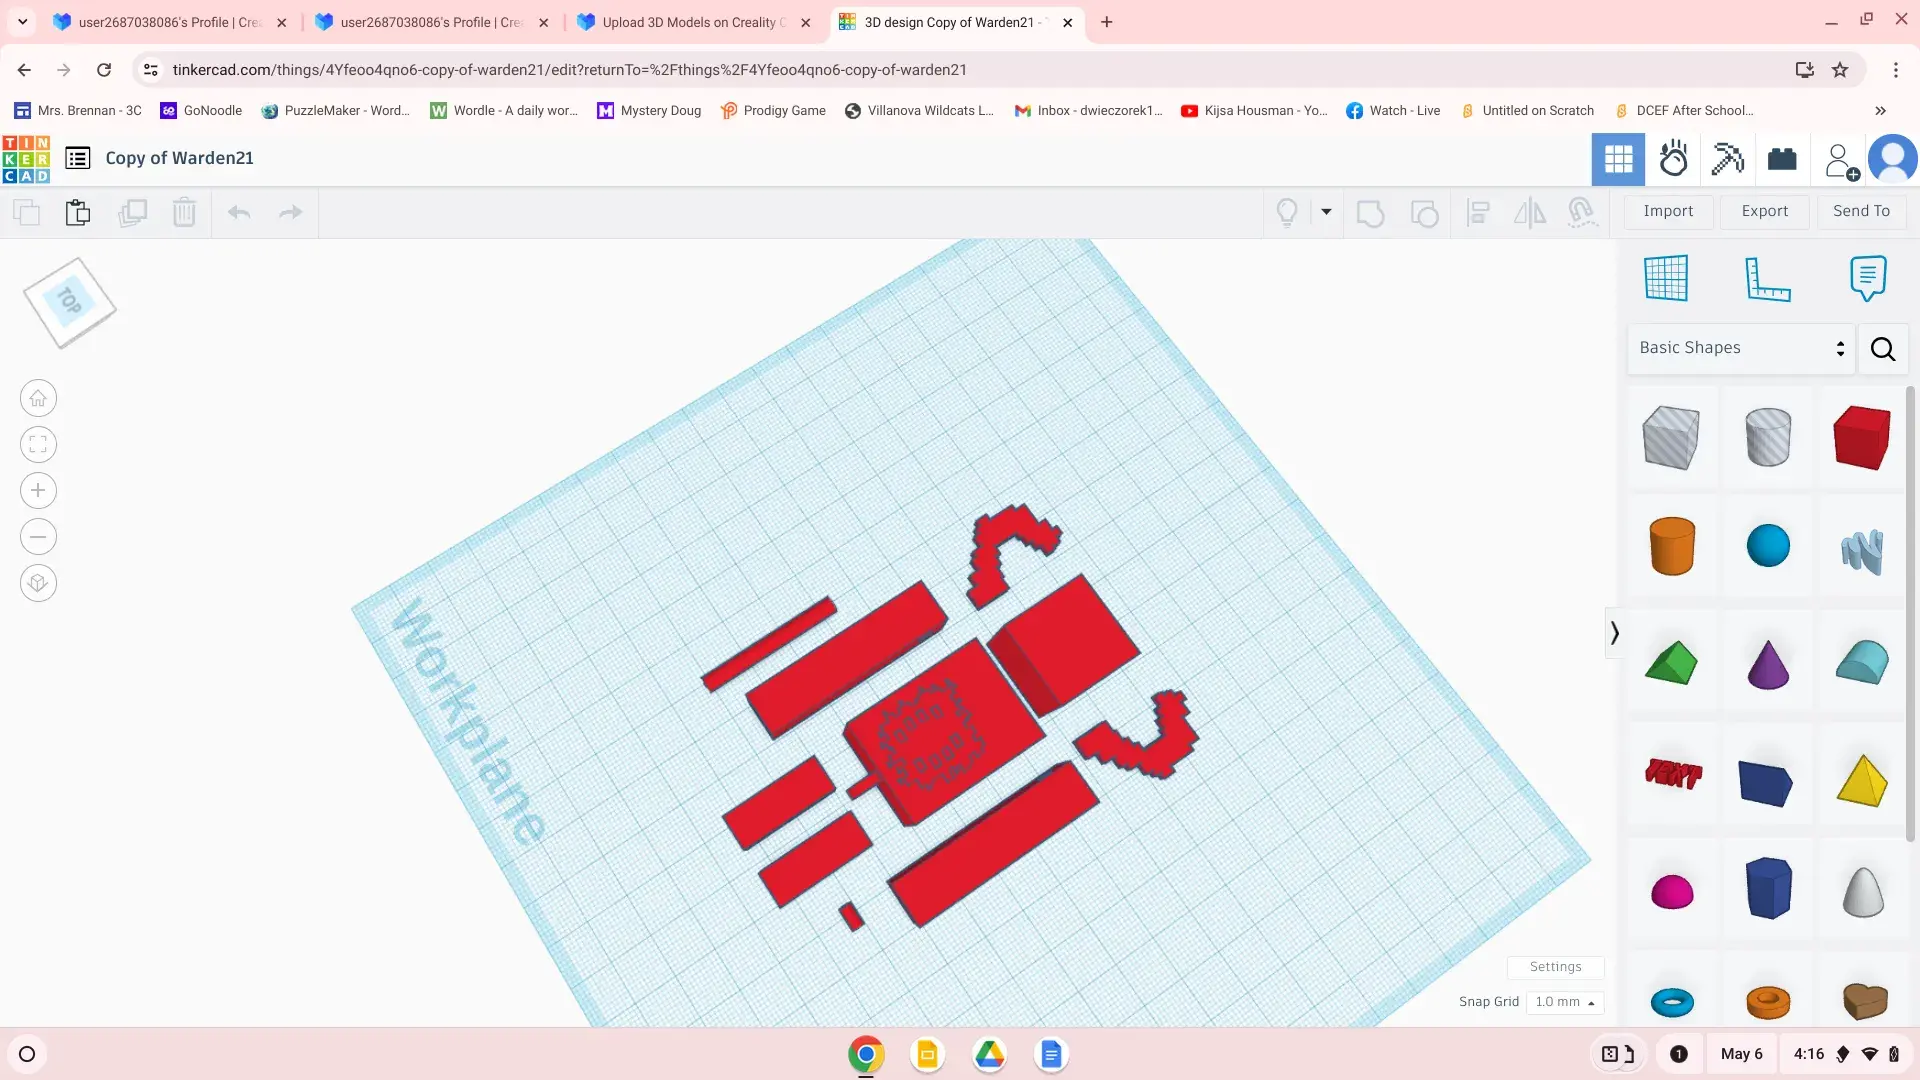Image resolution: width=1920 pixels, height=1080 pixels.
Task: Pick the red Box shape
Action: pyautogui.click(x=1861, y=437)
